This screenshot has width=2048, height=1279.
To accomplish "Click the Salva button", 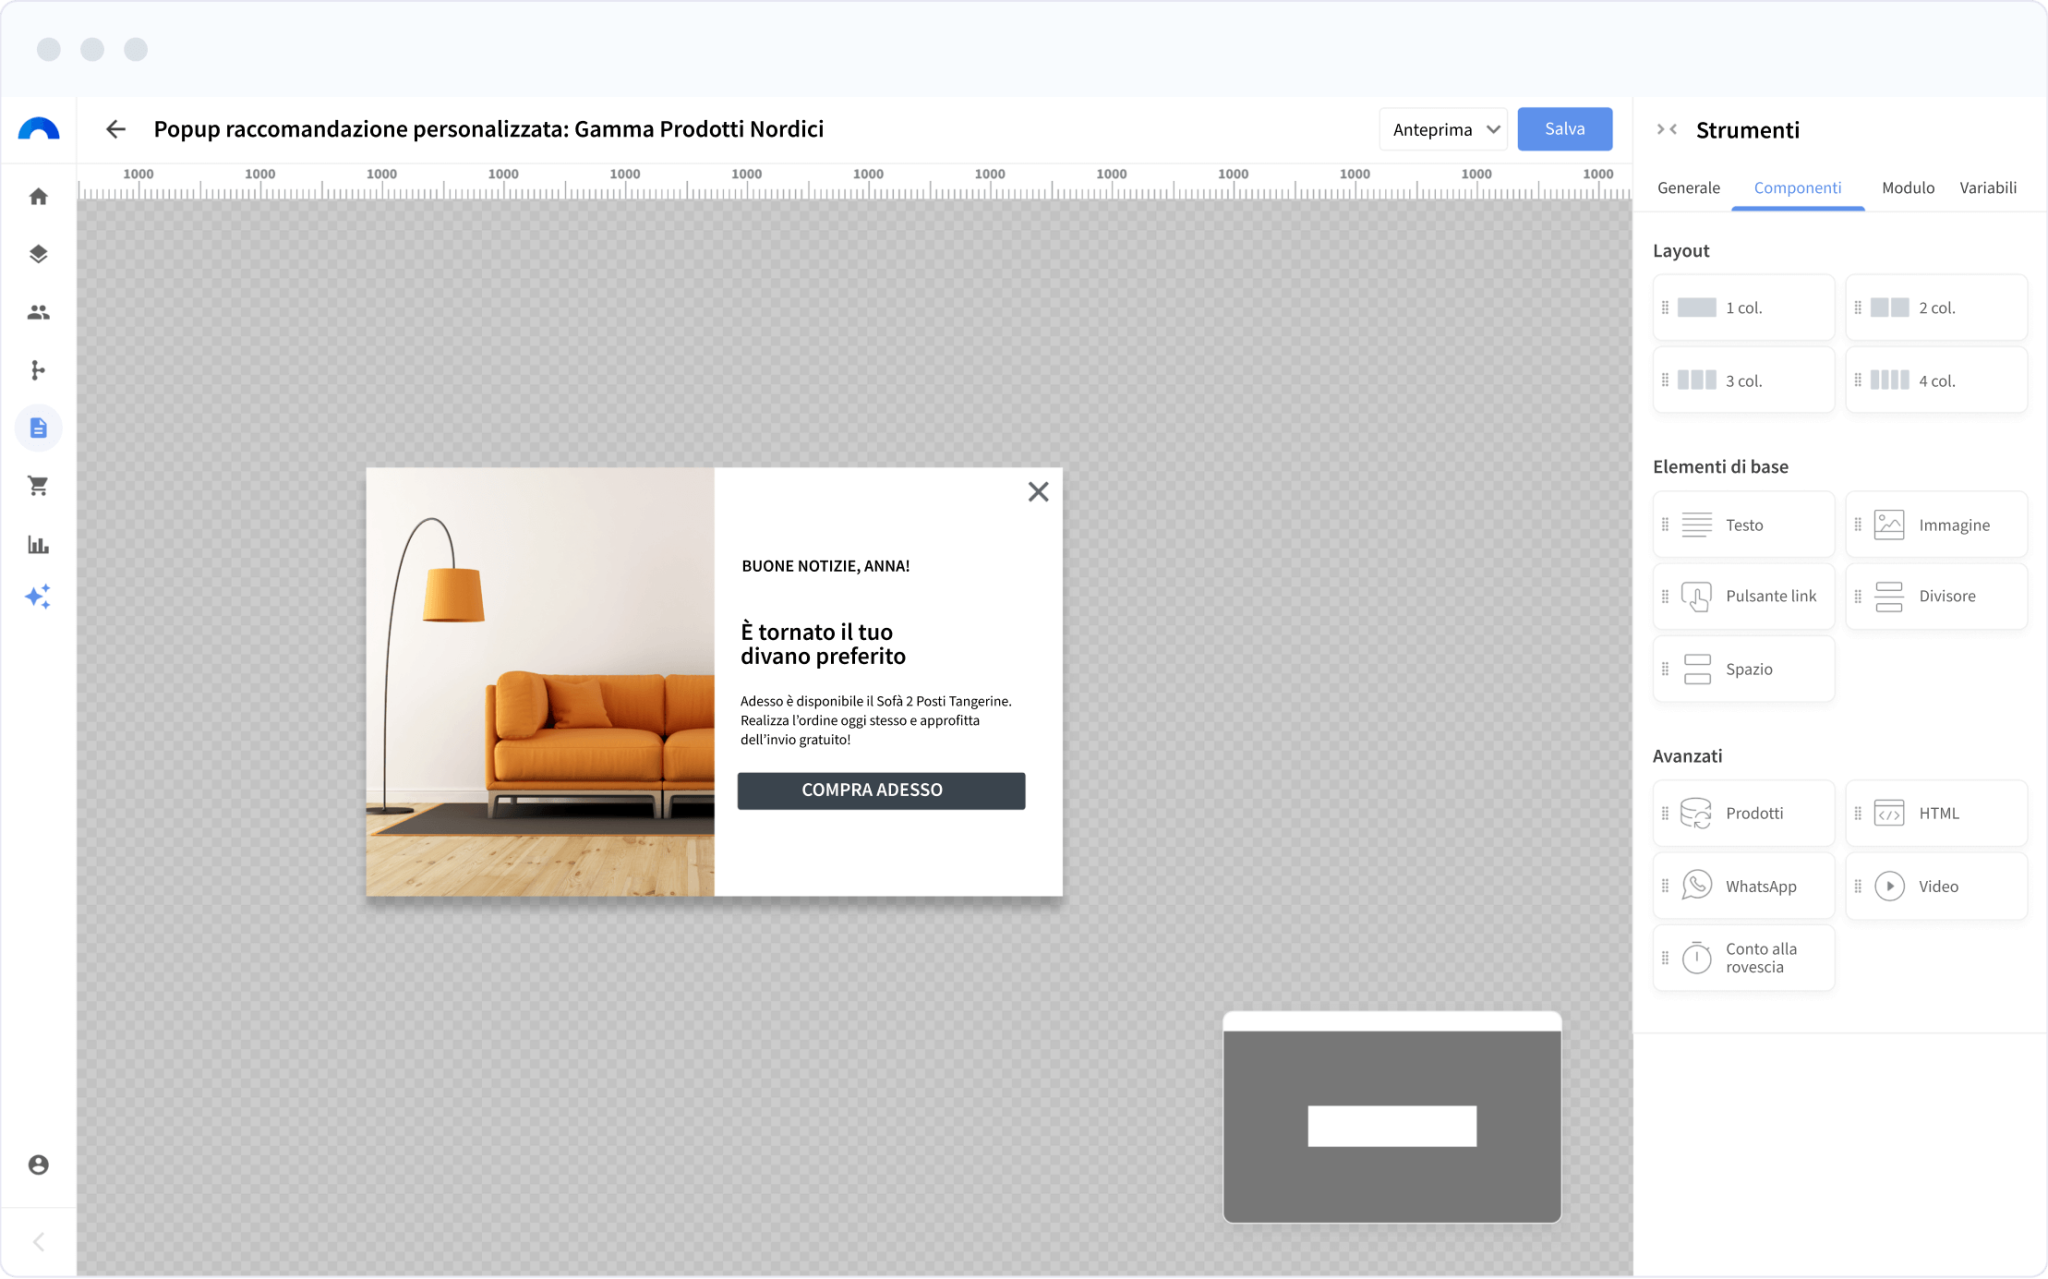I will (1564, 129).
